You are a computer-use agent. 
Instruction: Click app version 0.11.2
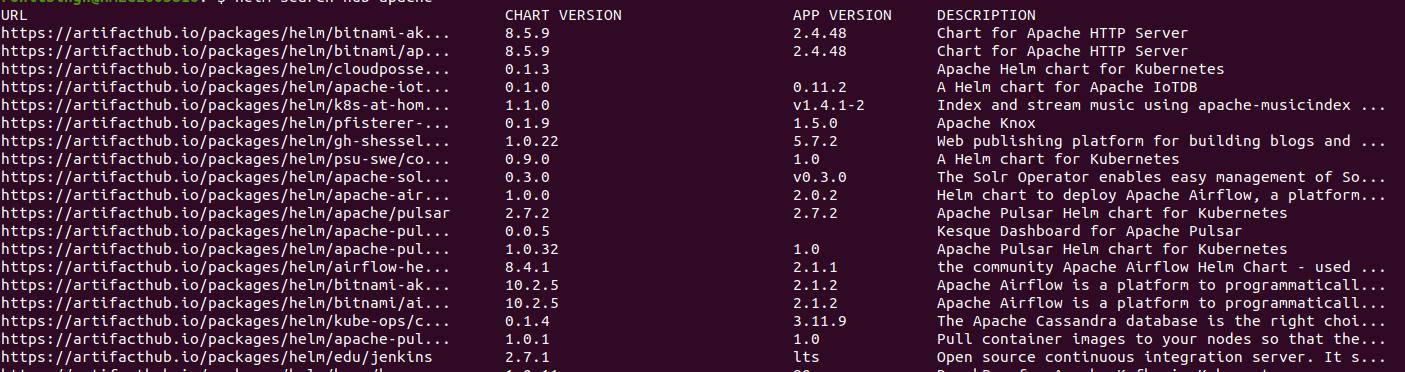point(820,87)
